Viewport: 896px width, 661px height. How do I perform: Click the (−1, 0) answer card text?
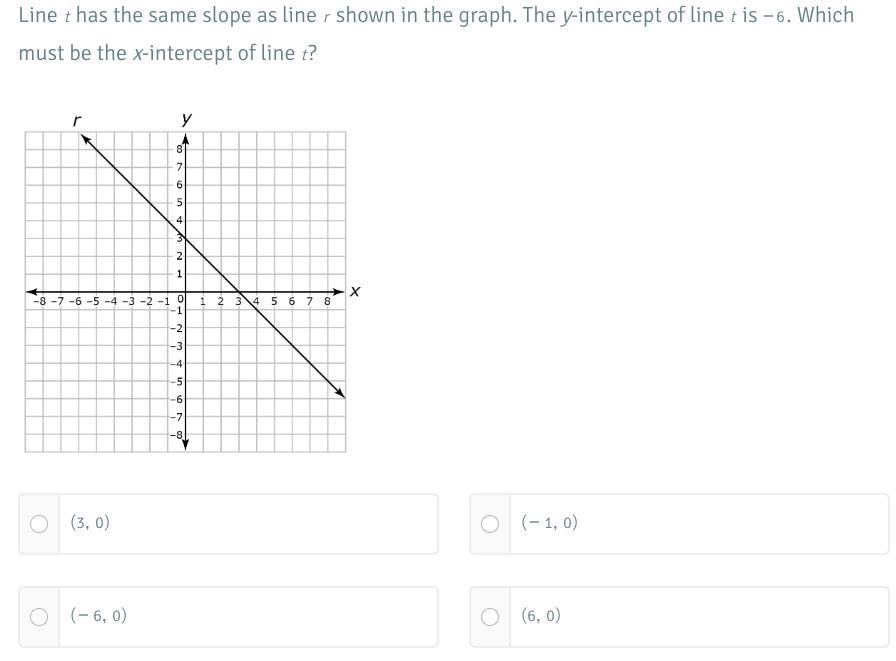click(549, 523)
